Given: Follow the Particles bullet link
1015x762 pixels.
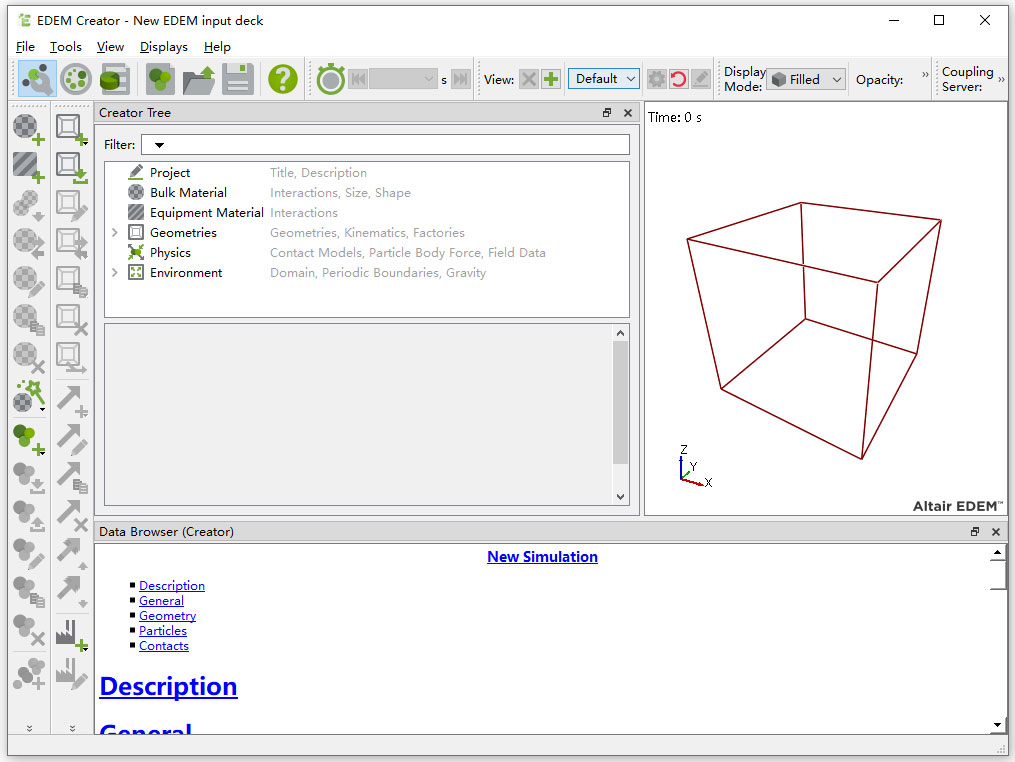Looking at the screenshot, I should 162,631.
